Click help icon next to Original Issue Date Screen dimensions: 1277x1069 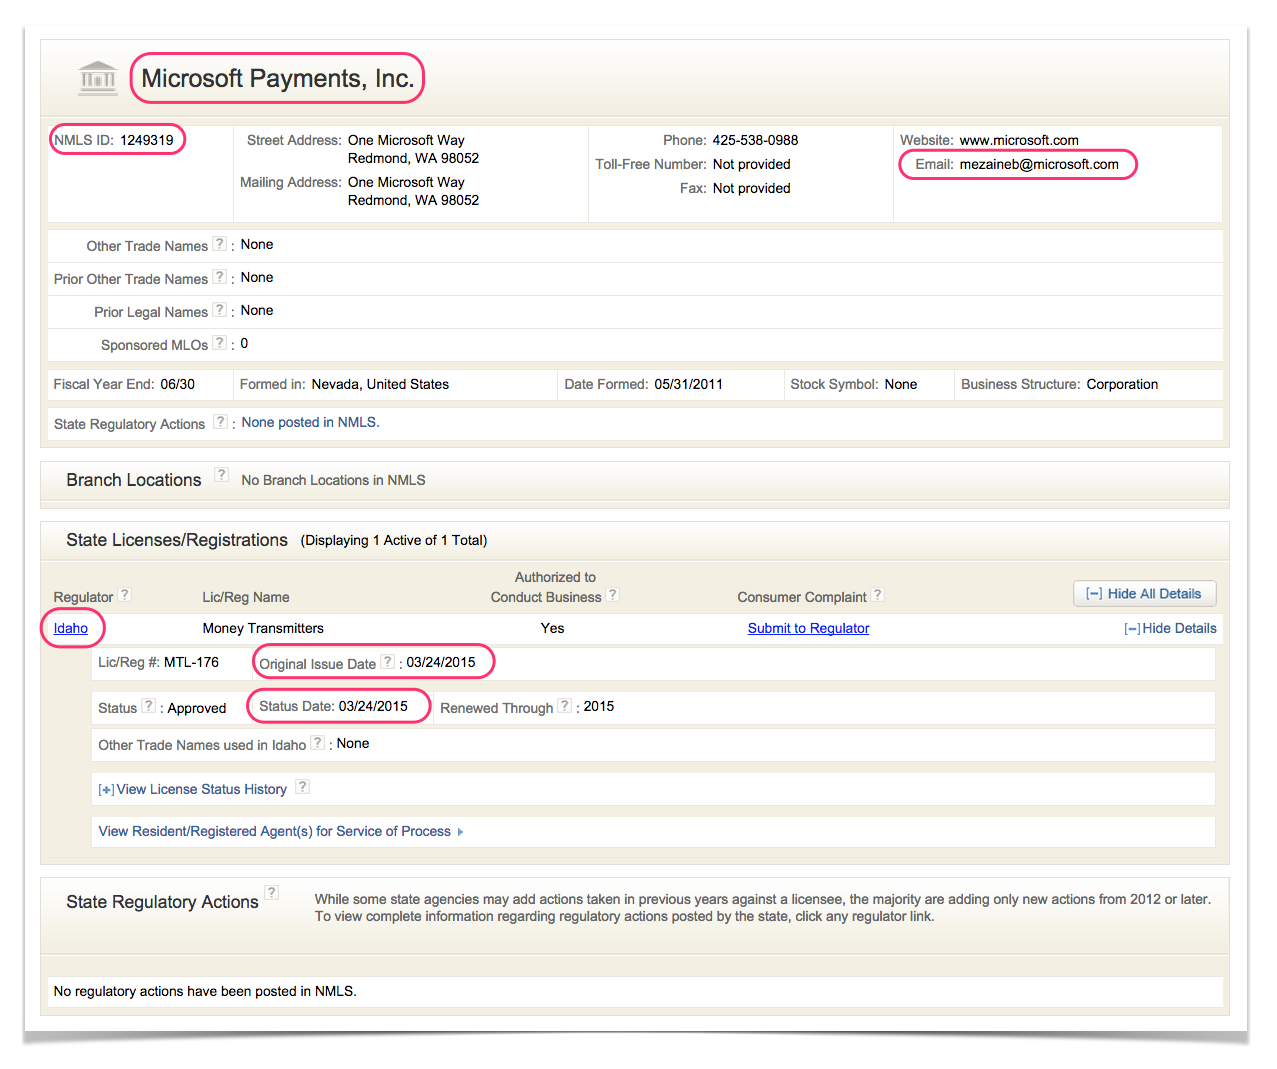coord(388,662)
